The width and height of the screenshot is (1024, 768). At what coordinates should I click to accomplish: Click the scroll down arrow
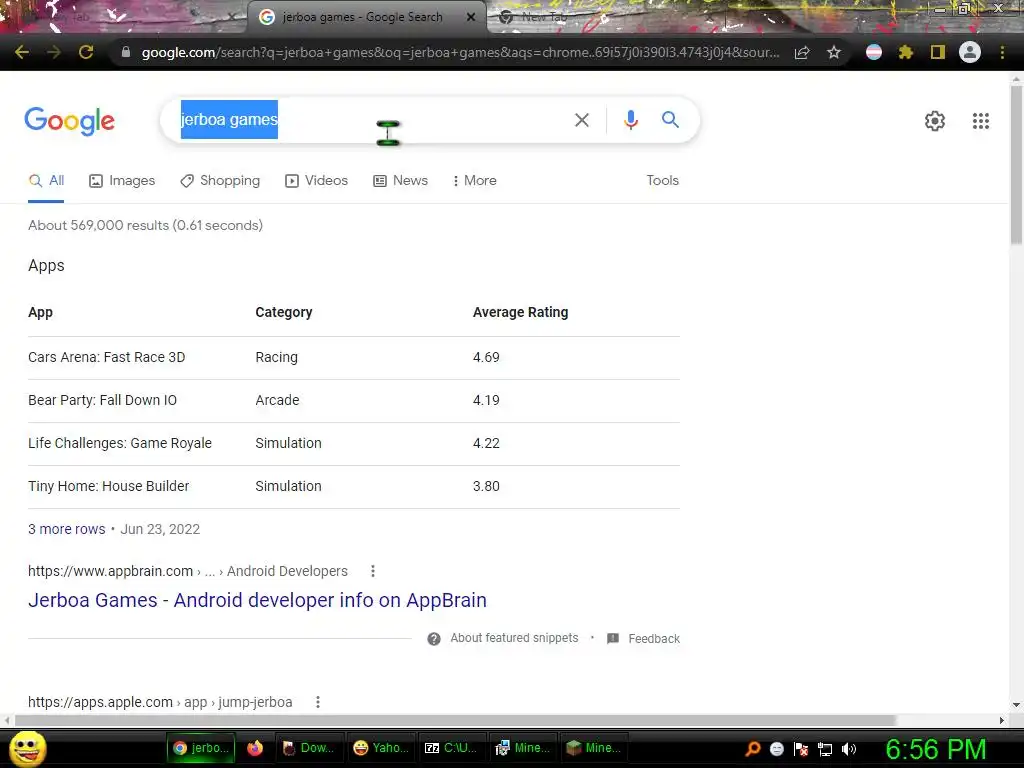coord(1016,705)
